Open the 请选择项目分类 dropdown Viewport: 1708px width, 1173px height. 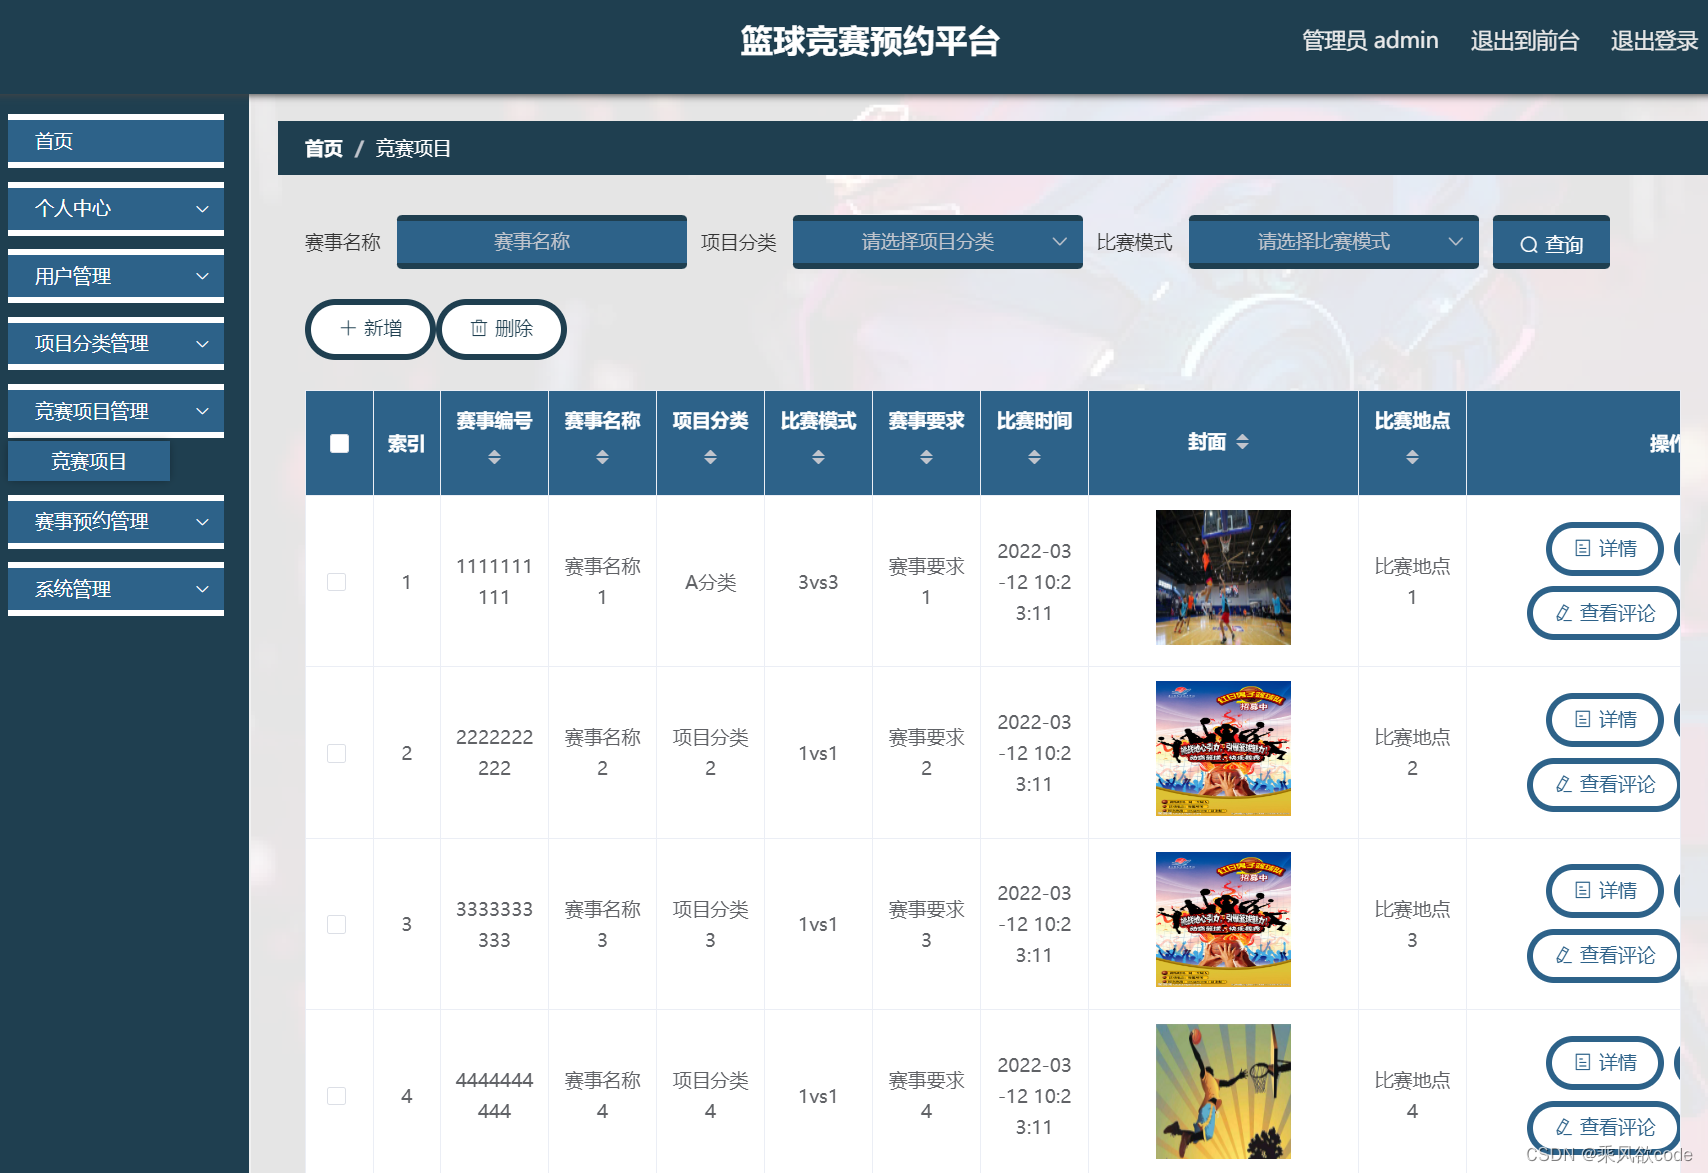[x=936, y=242]
